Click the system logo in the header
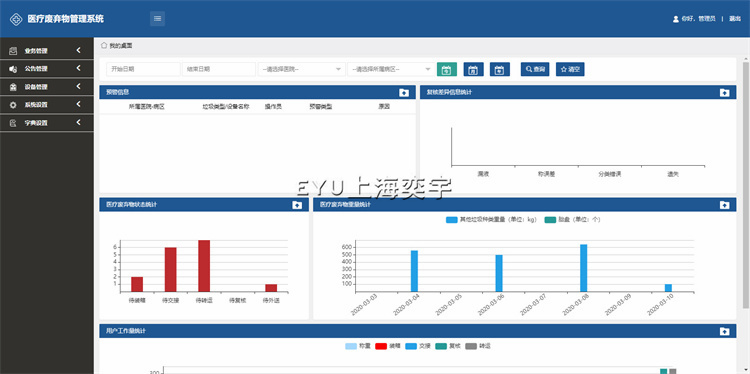 point(16,19)
